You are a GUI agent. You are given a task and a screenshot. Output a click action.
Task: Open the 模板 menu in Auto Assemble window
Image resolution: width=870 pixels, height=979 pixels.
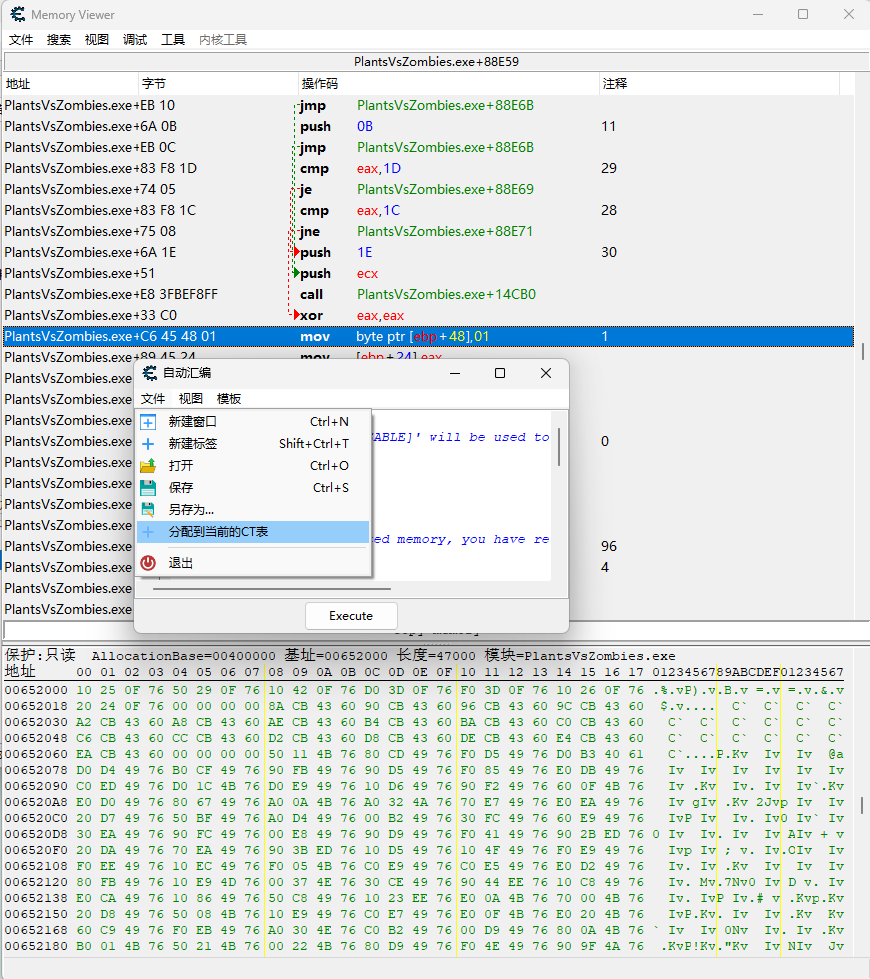pyautogui.click(x=229, y=398)
